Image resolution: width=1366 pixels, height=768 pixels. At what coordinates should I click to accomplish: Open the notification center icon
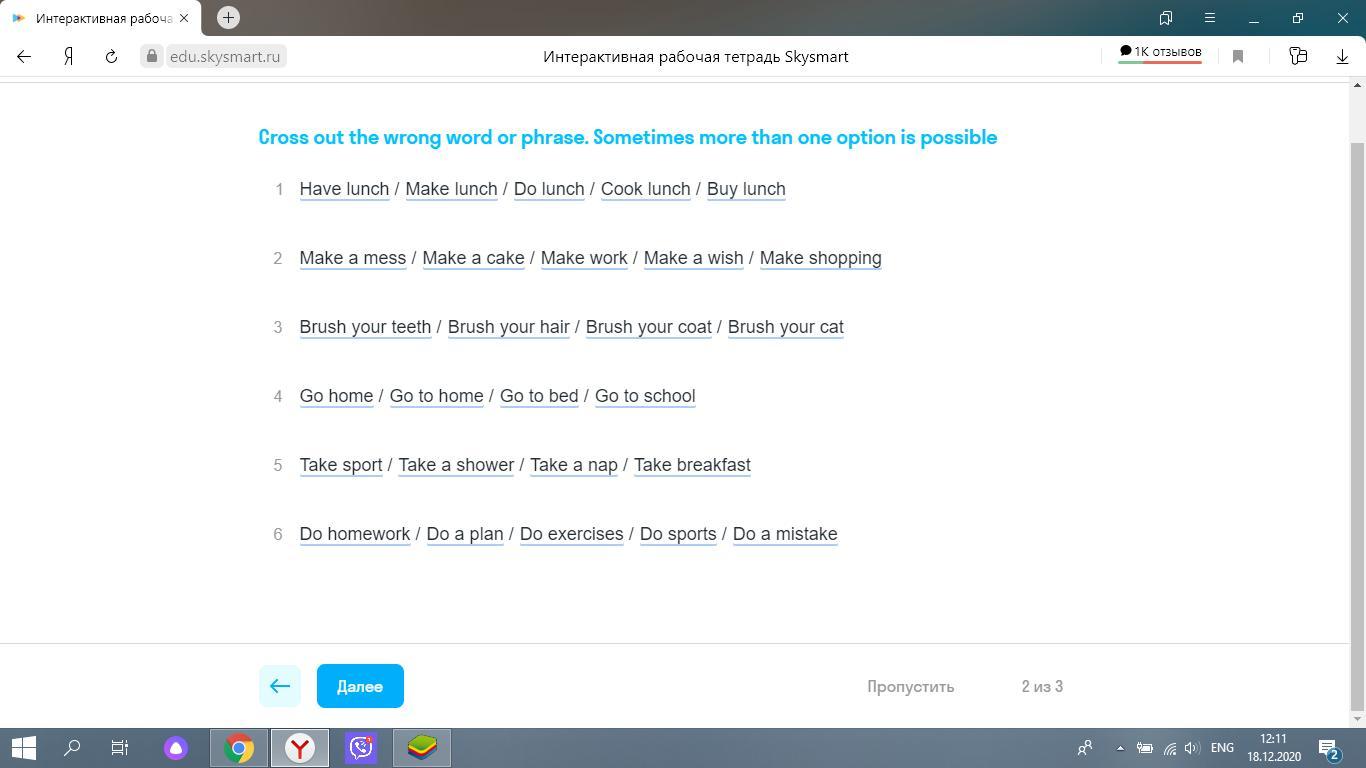1329,748
